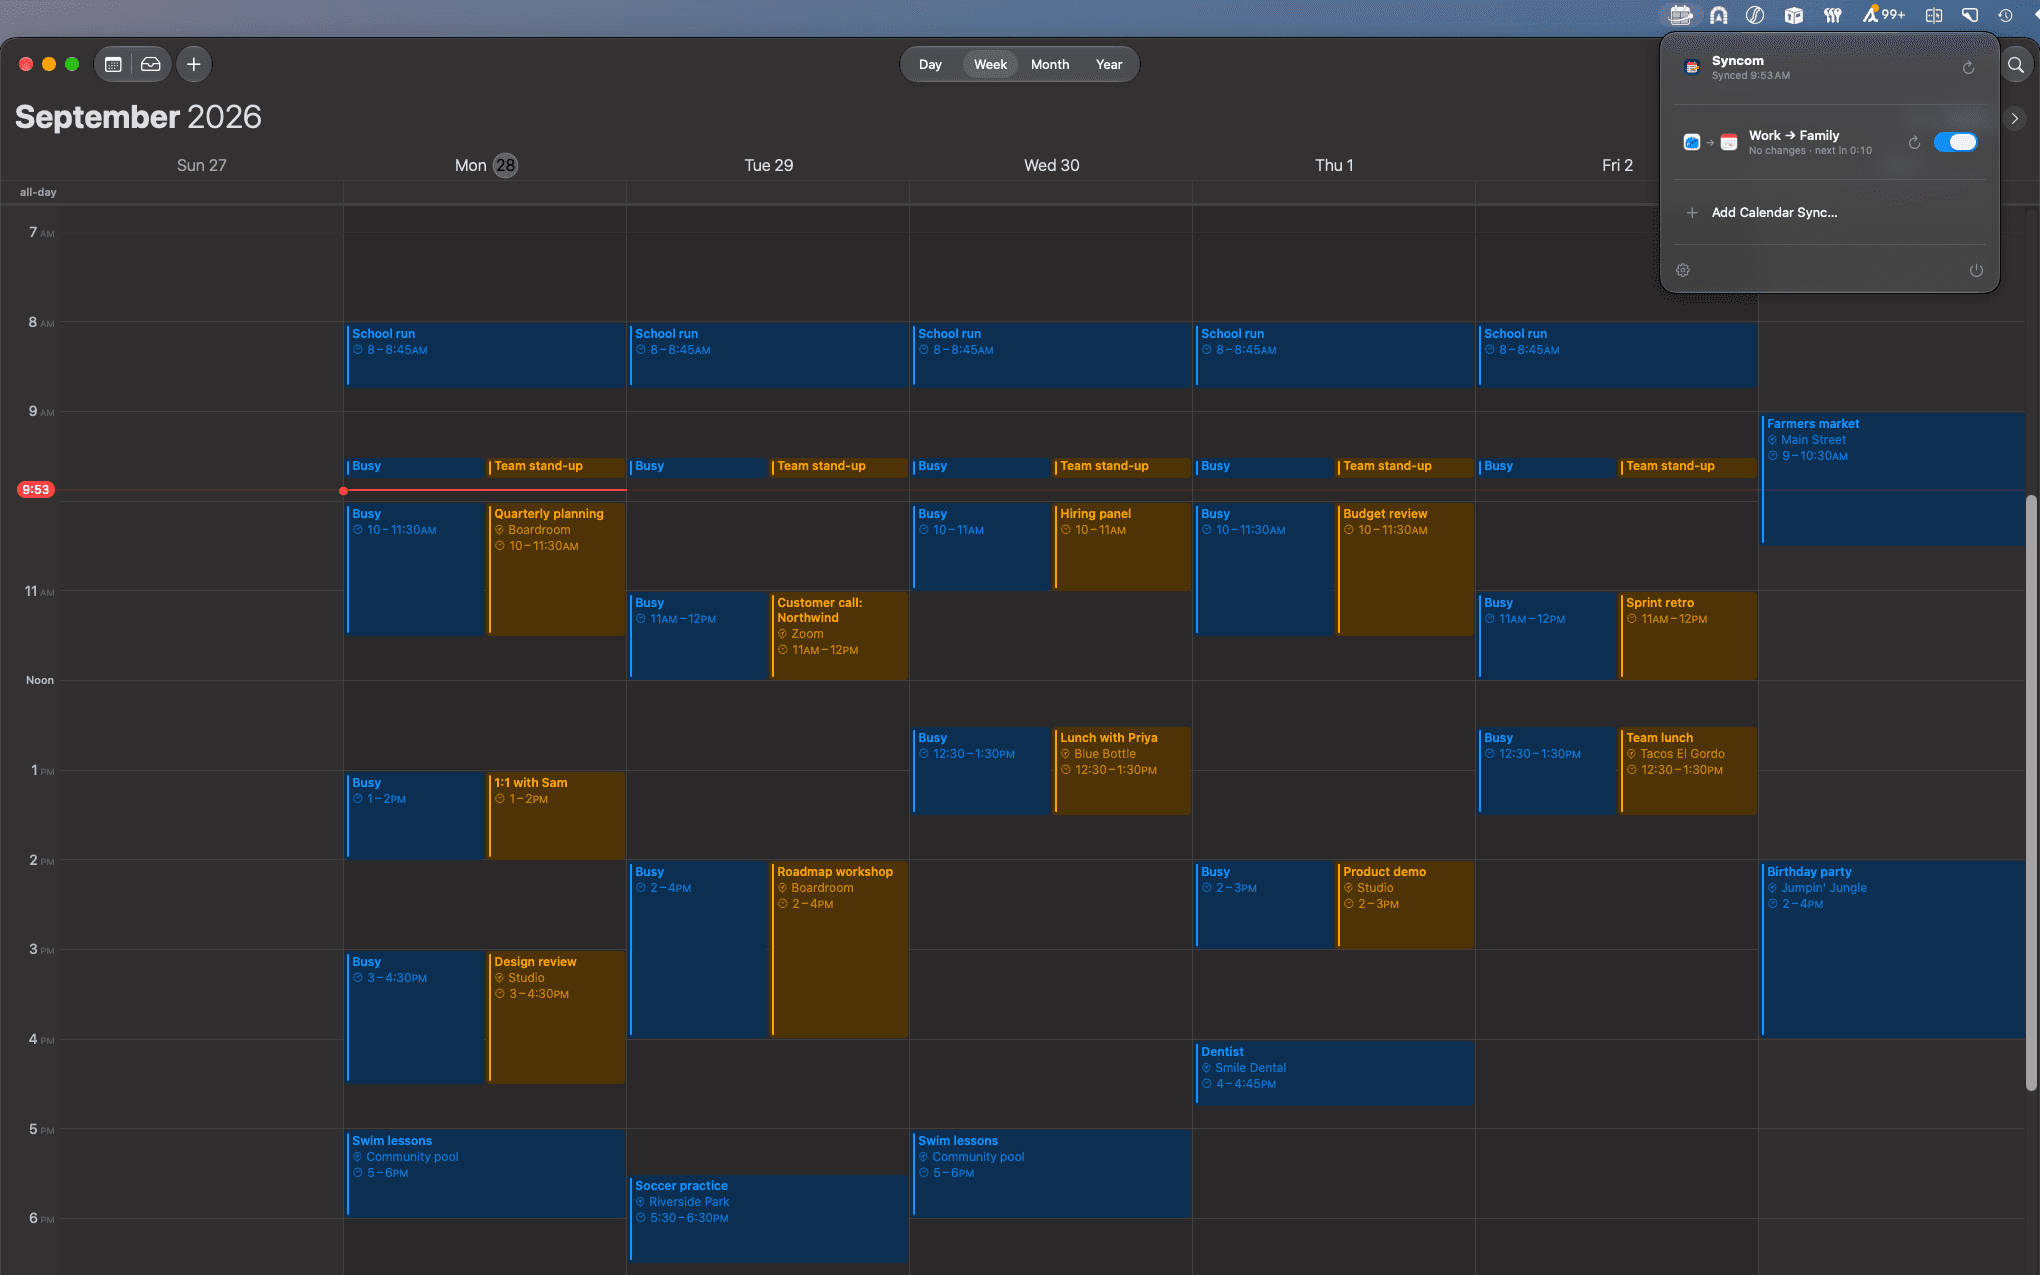Select Soccer practice event on Tuesday
Image resolution: width=2040 pixels, height=1275 pixels.
point(769,1218)
